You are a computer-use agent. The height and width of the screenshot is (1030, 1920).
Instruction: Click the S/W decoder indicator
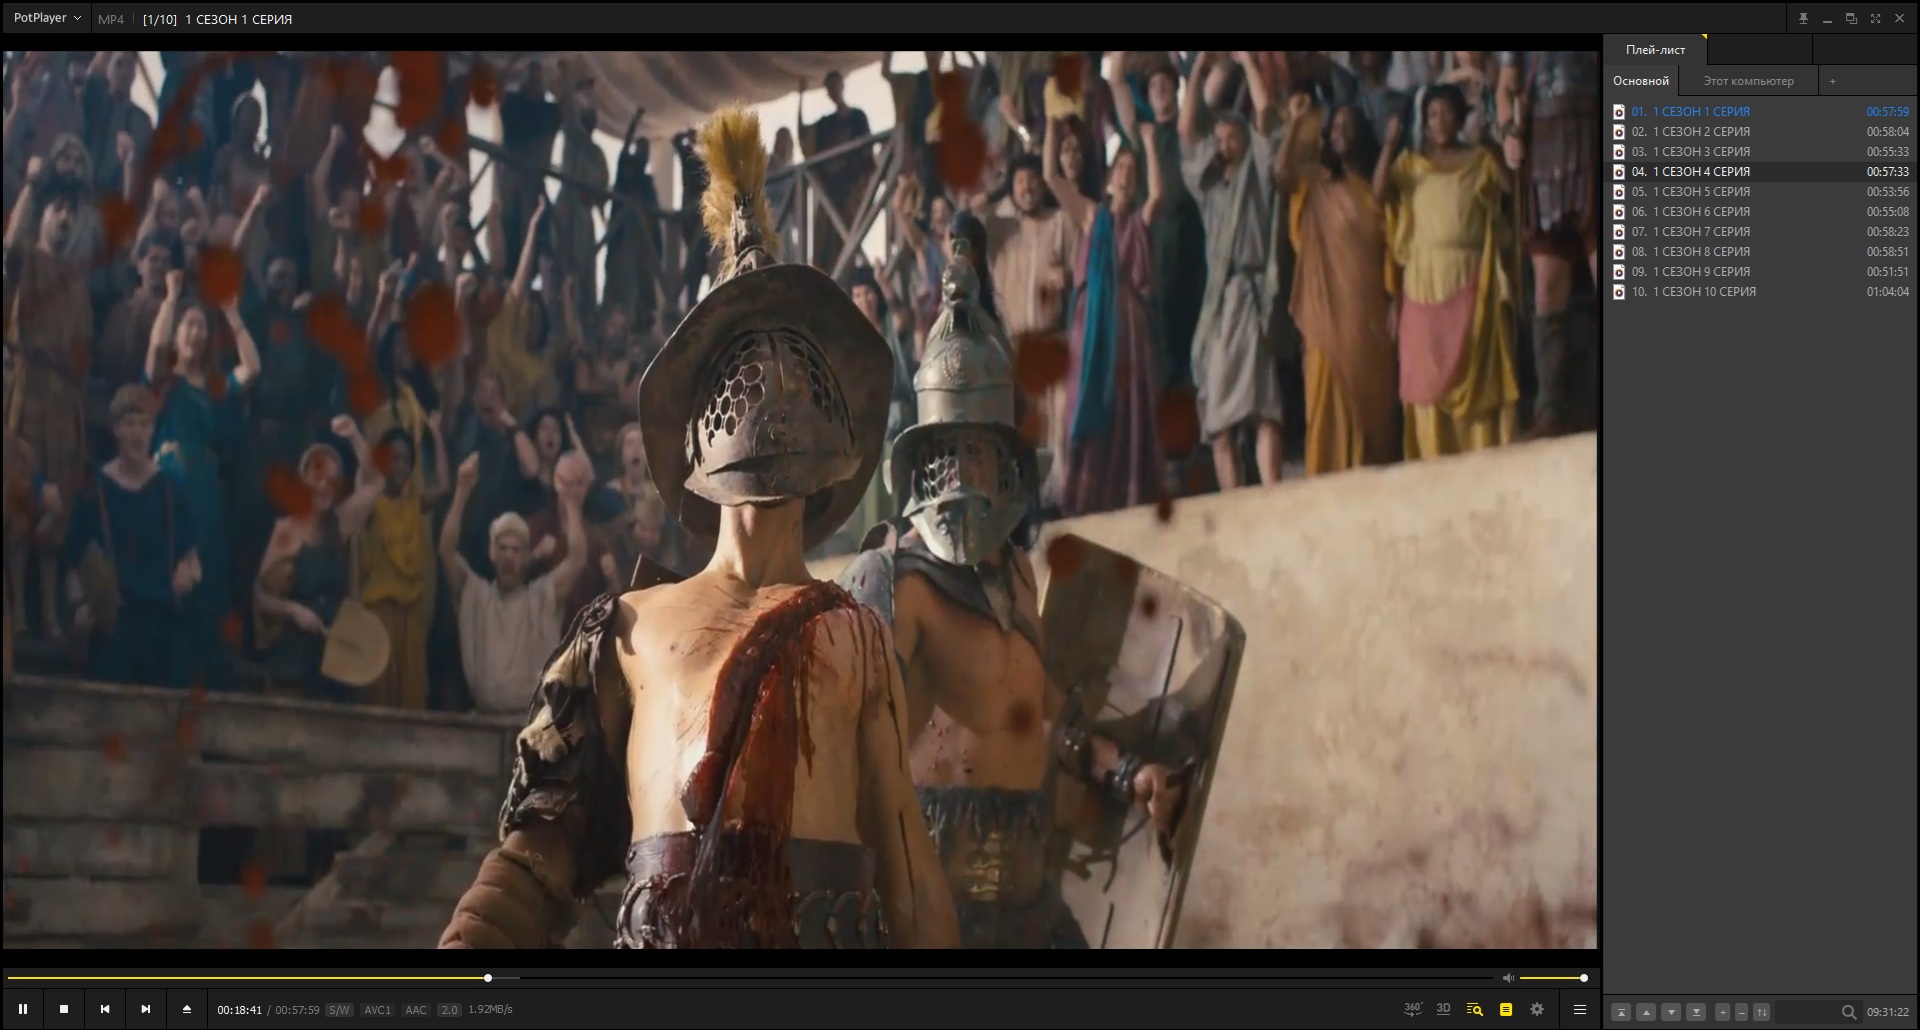pos(339,1010)
